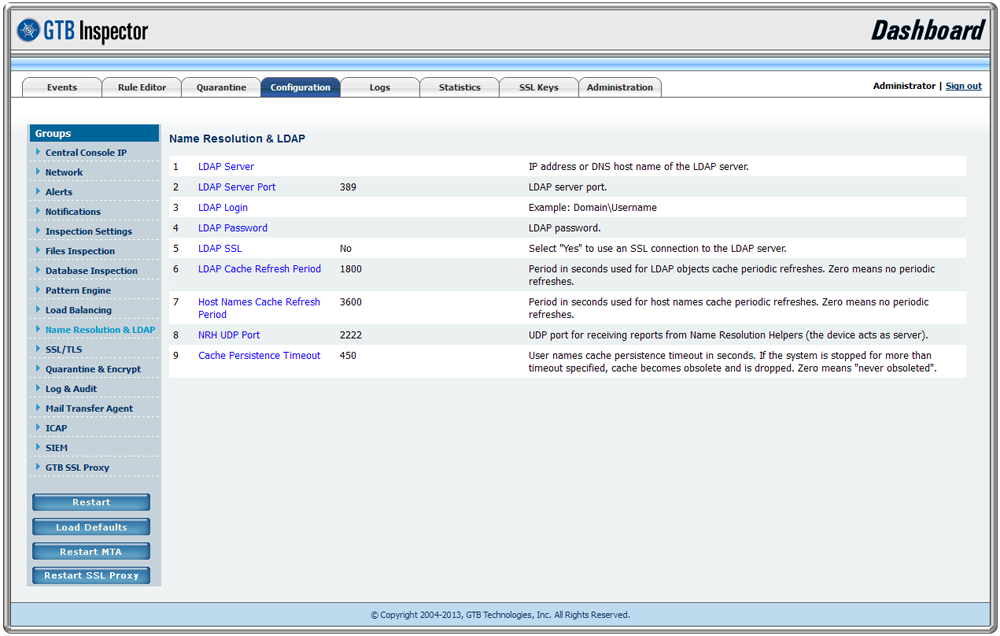Select the Files Inspection group
Image resolution: width=1000 pixels, height=636 pixels.
(x=80, y=251)
